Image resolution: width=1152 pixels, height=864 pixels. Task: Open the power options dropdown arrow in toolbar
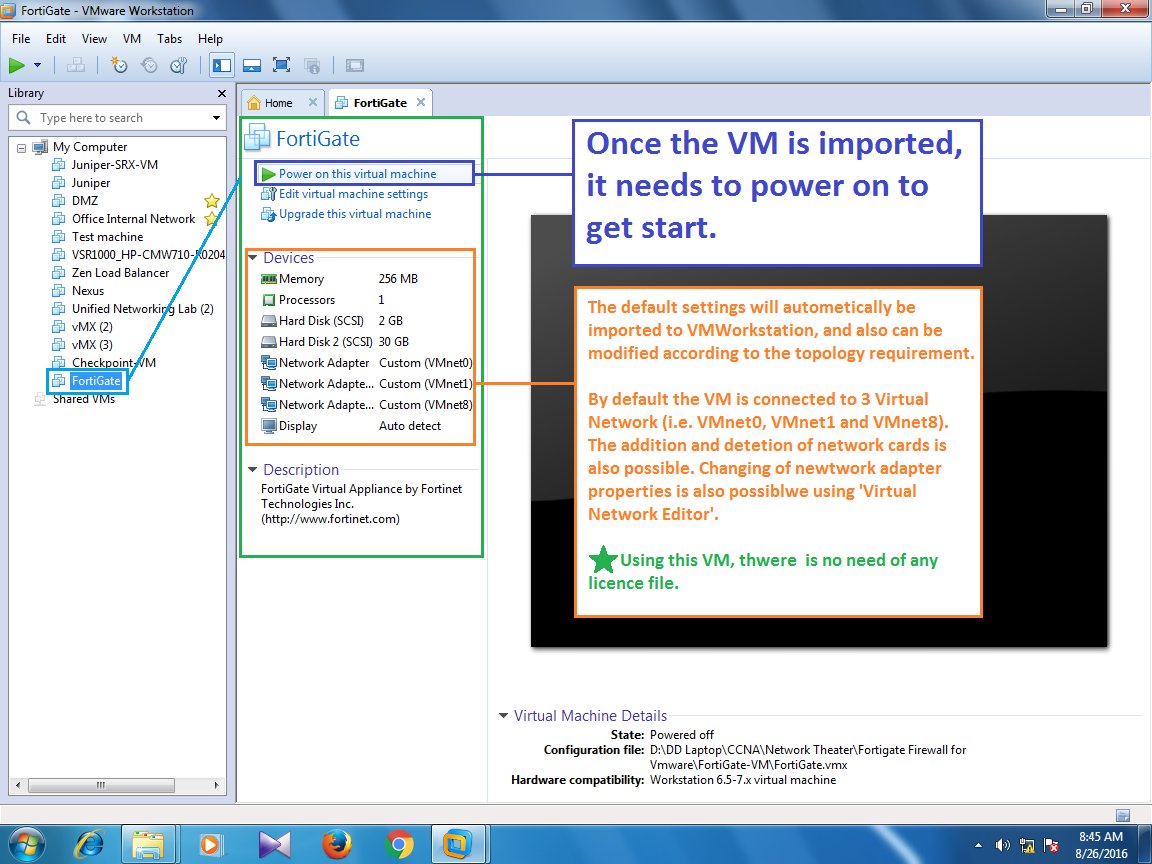coord(37,65)
